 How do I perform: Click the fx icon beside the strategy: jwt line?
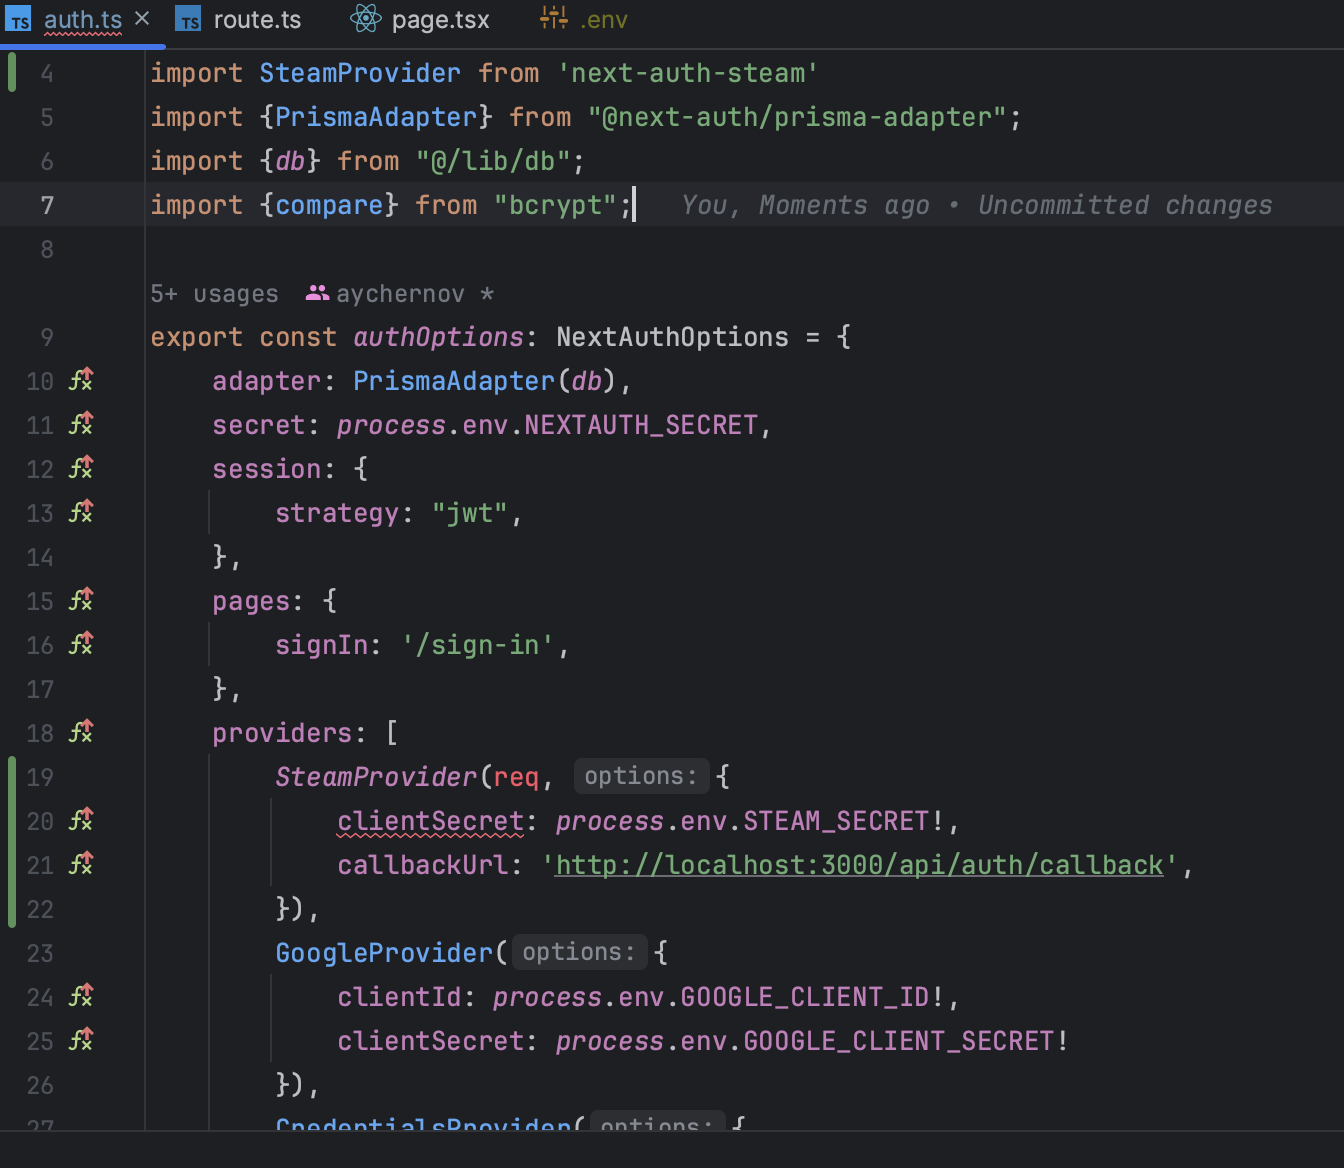81,512
